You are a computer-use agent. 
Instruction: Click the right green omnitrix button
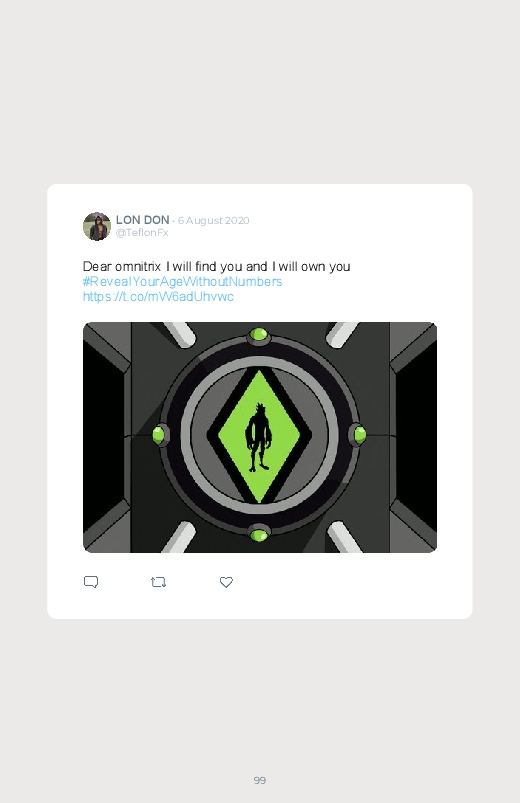point(360,435)
